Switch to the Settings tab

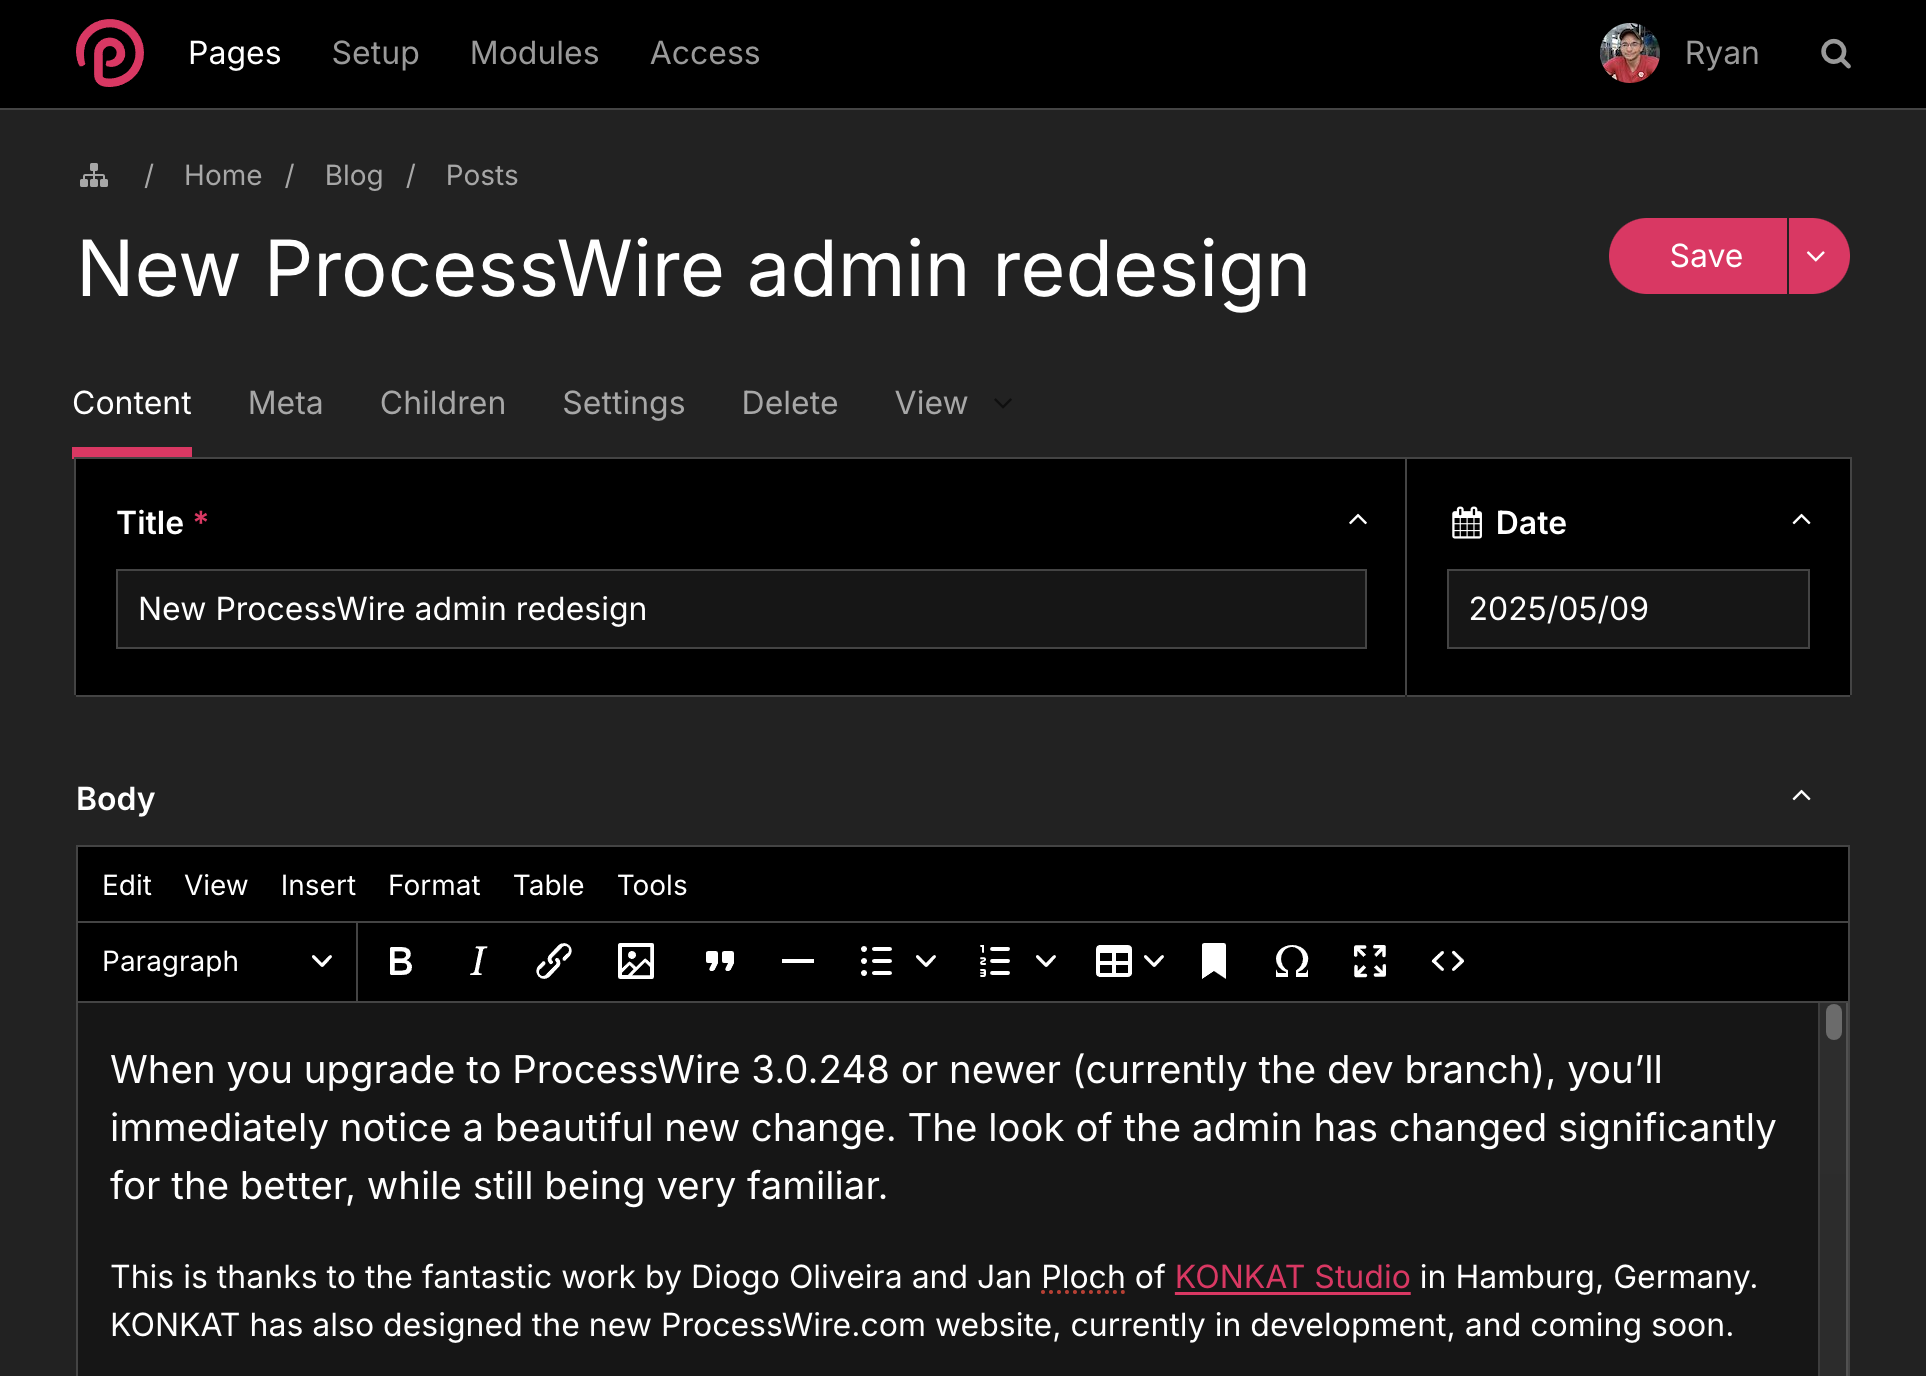click(623, 403)
